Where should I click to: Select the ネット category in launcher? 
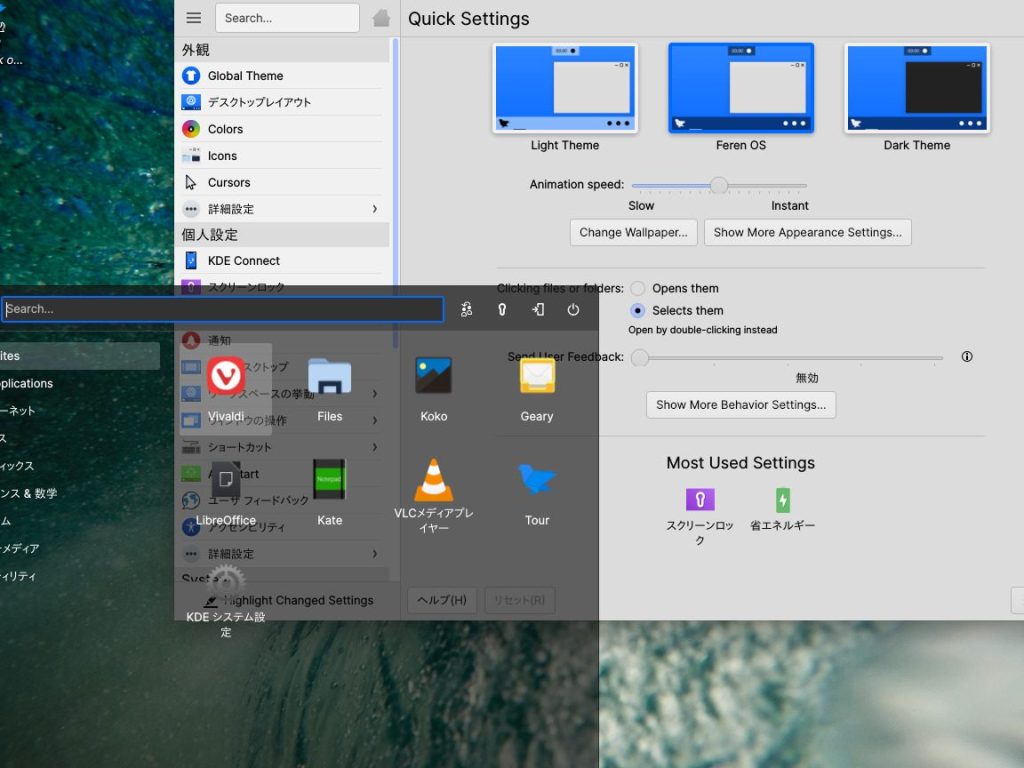pyautogui.click(x=80, y=411)
